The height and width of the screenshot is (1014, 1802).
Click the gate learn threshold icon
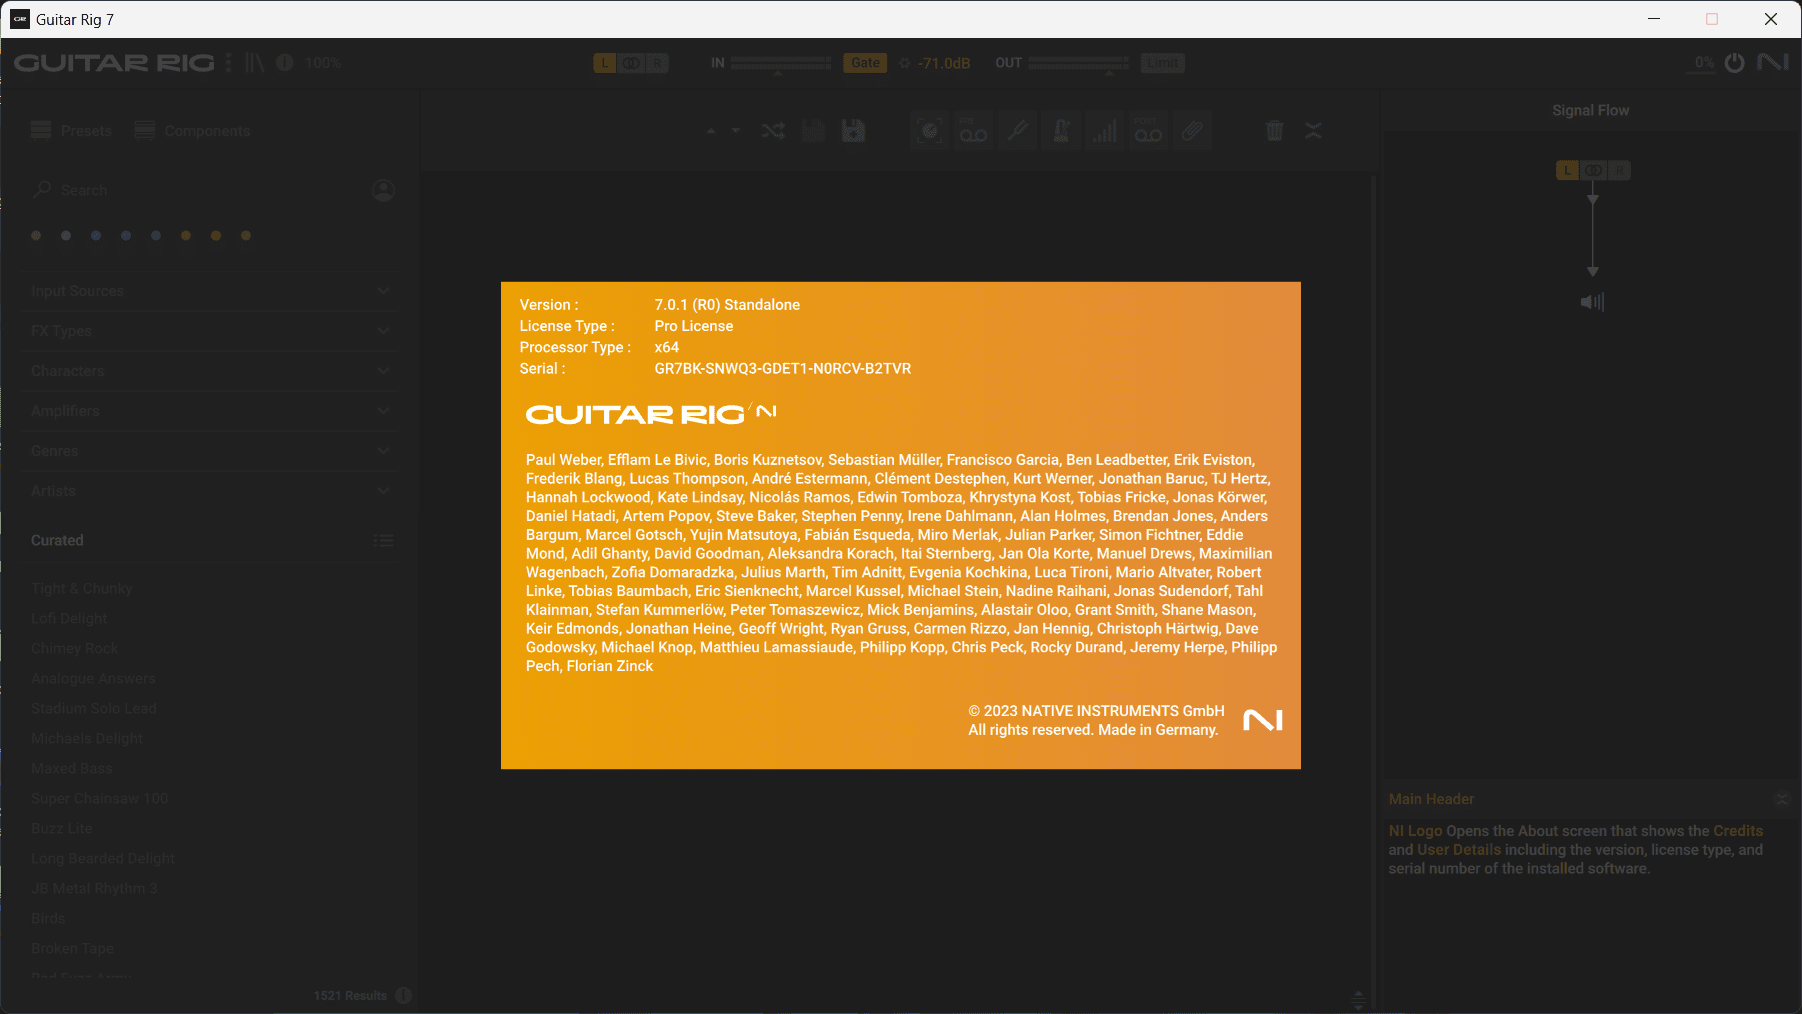pyautogui.click(x=904, y=63)
